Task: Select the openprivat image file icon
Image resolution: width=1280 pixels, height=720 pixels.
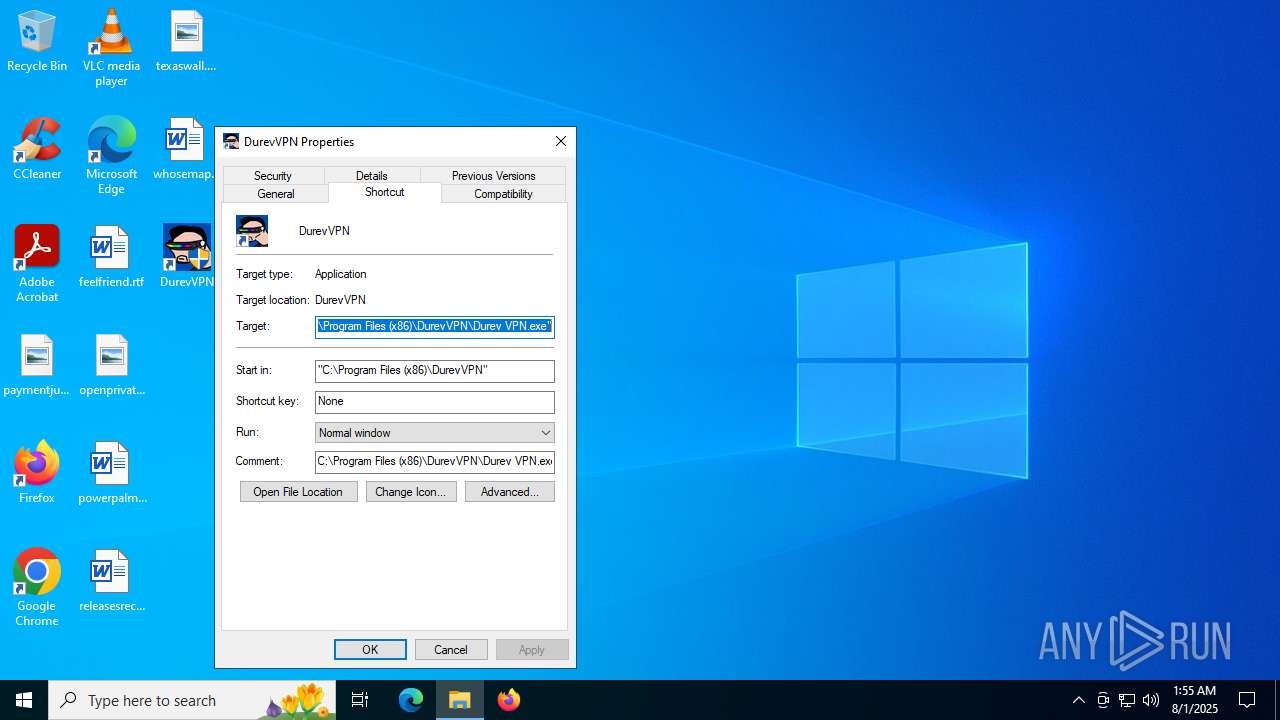Action: click(x=111, y=366)
